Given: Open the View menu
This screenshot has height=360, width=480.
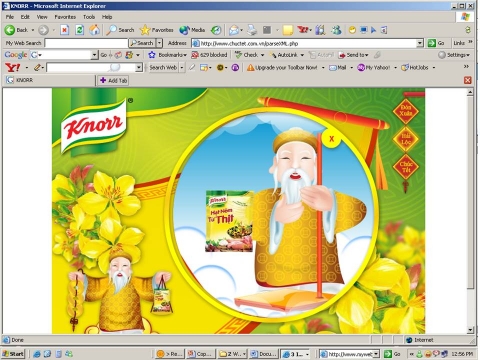Looking at the screenshot, I should coord(42,17).
